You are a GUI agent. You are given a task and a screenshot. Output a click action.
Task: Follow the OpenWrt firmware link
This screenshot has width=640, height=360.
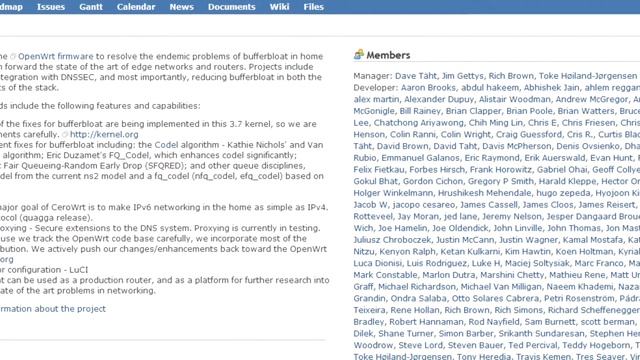click(56, 56)
